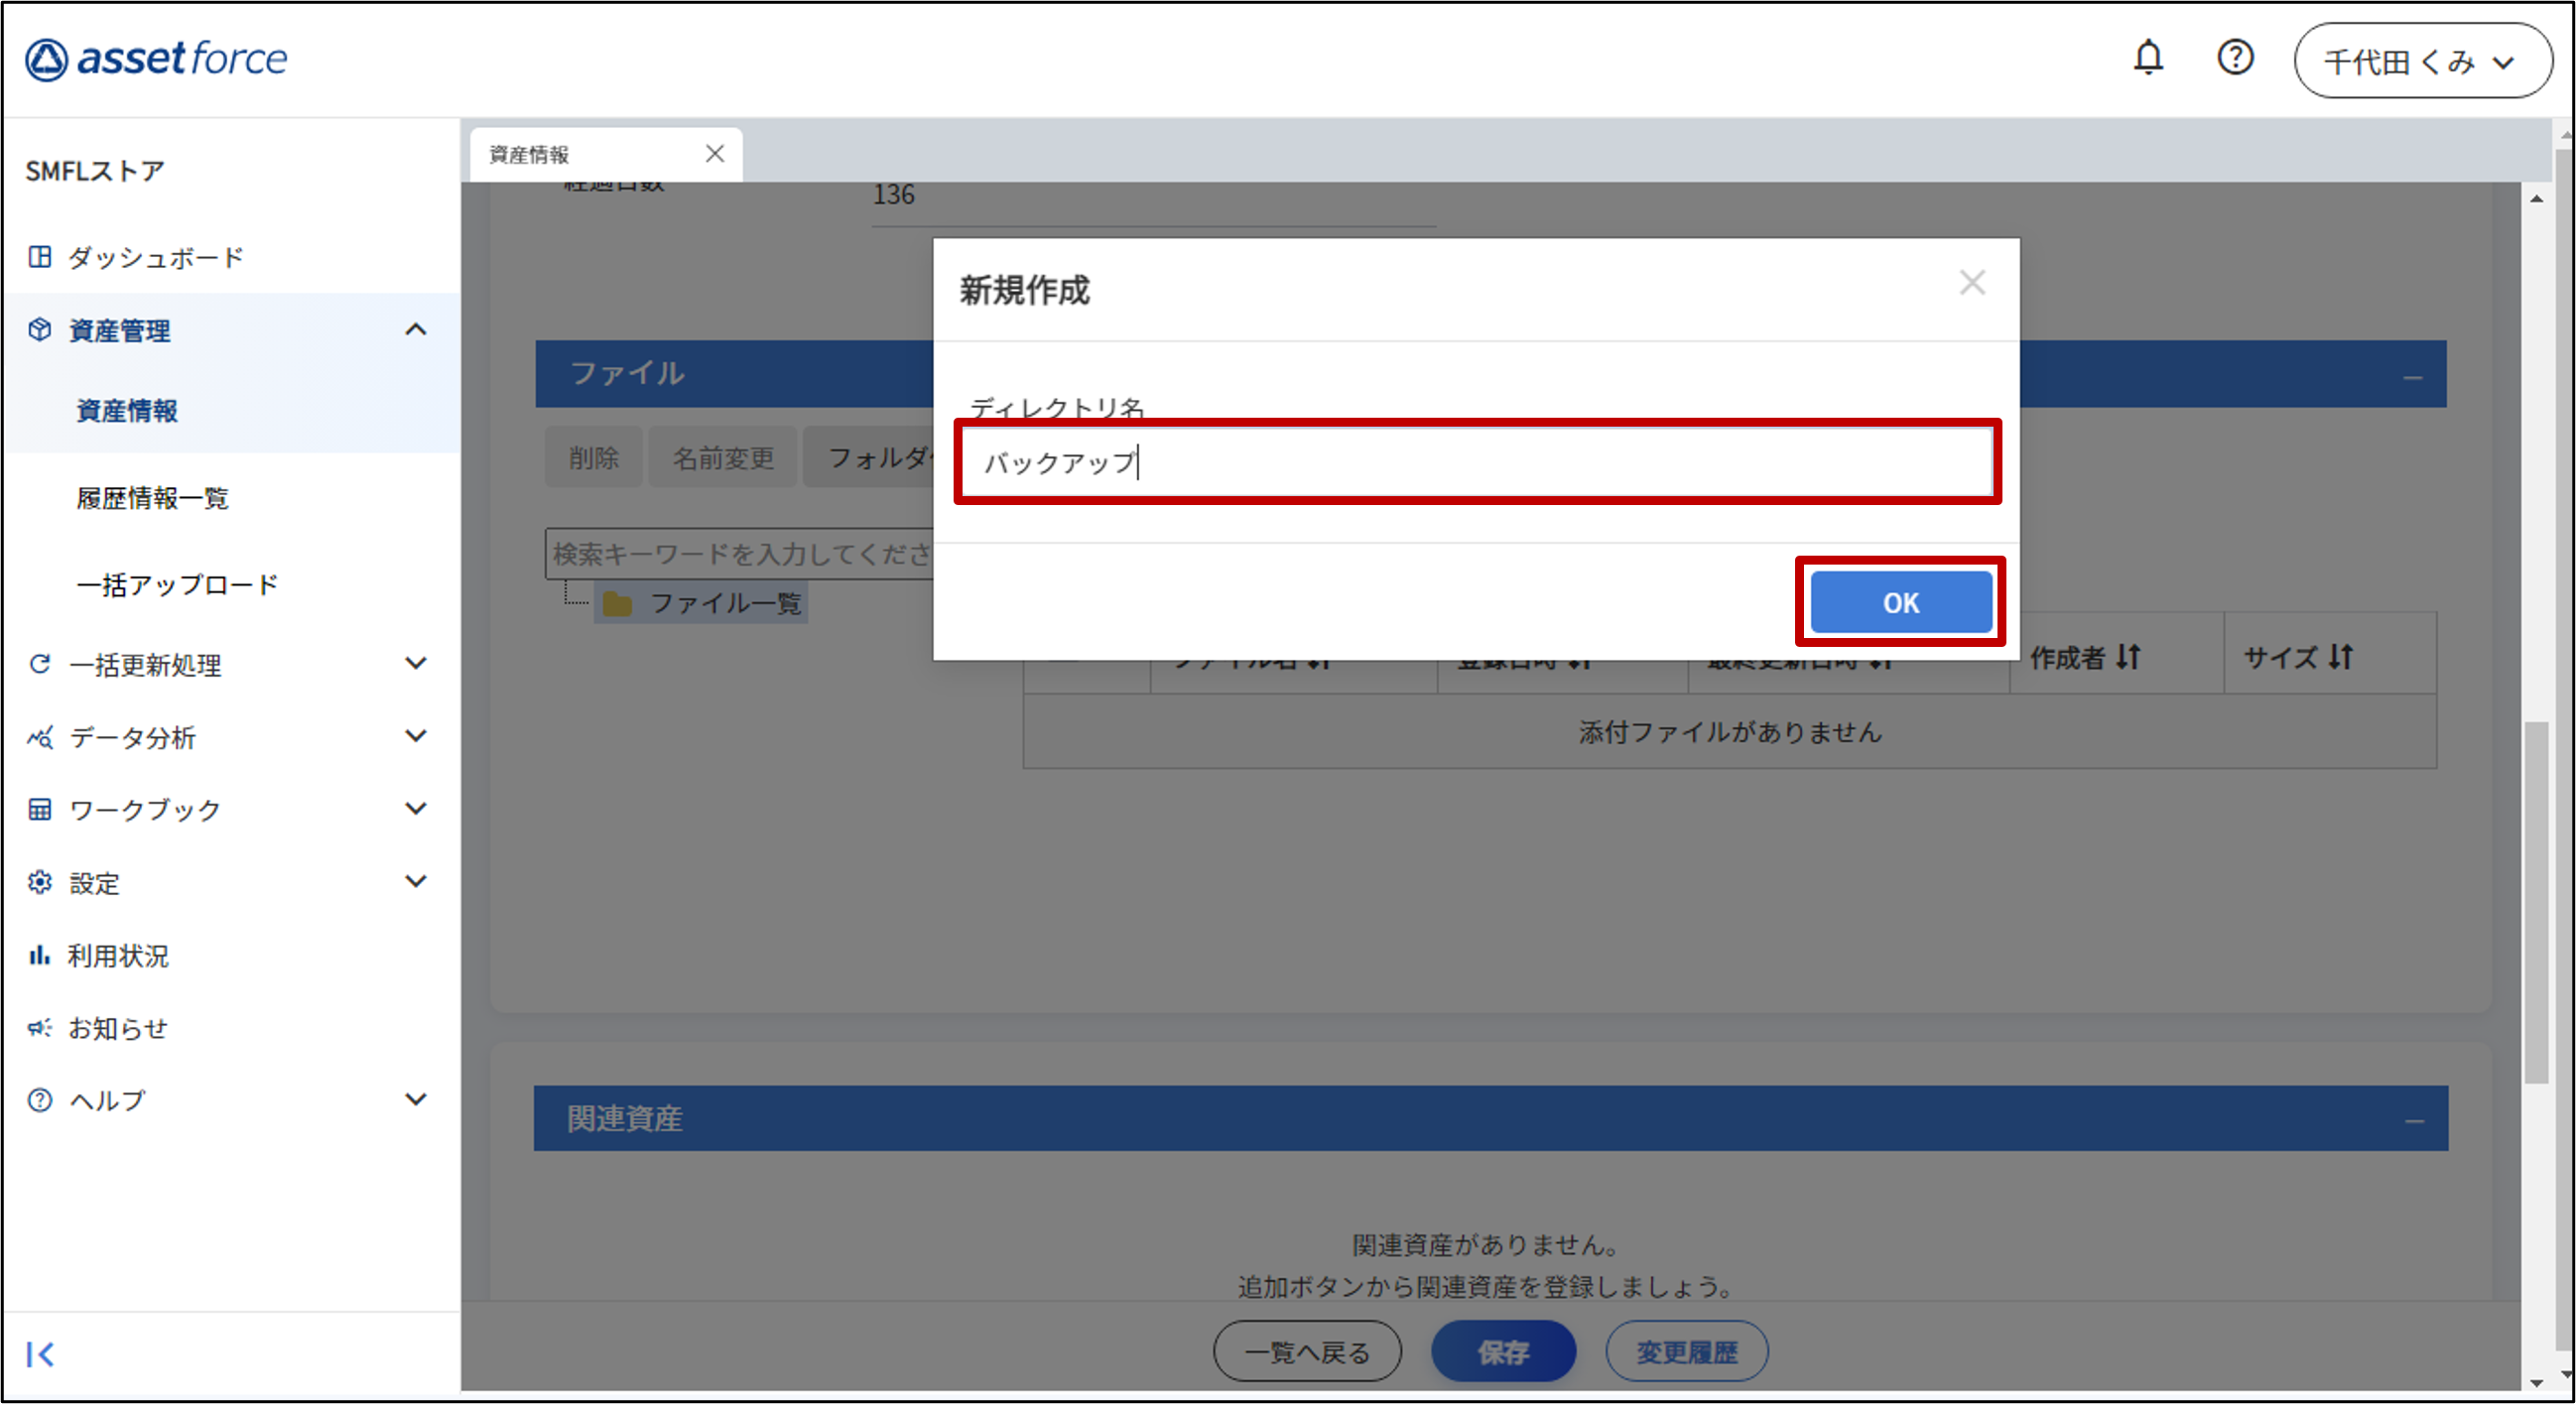Expand the 一括更新処理 menu
Viewport: 2576px width, 1404px height.
[416, 663]
